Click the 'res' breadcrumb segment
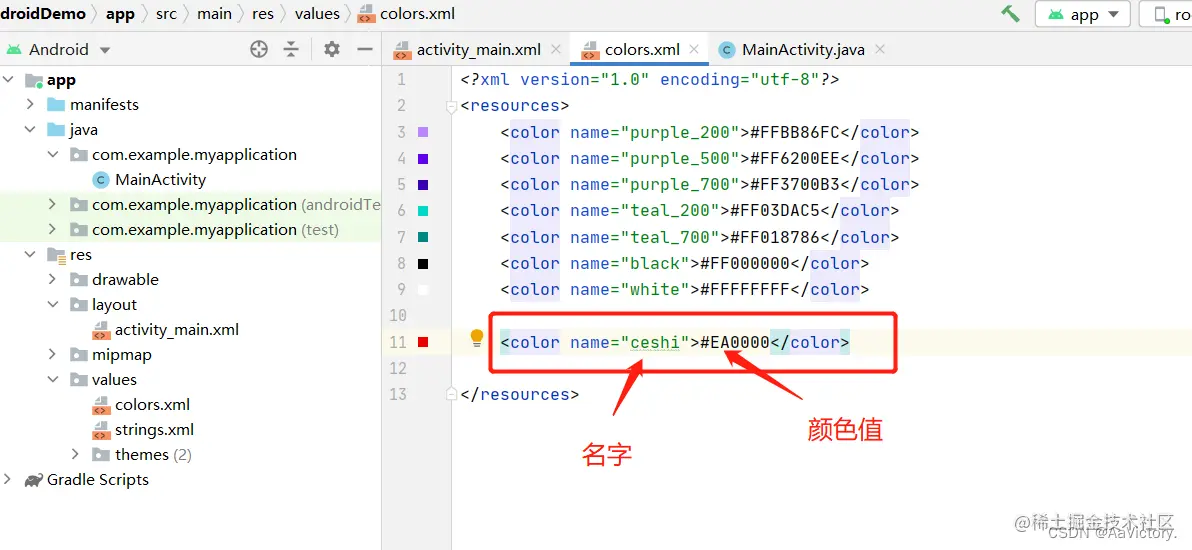 (262, 14)
